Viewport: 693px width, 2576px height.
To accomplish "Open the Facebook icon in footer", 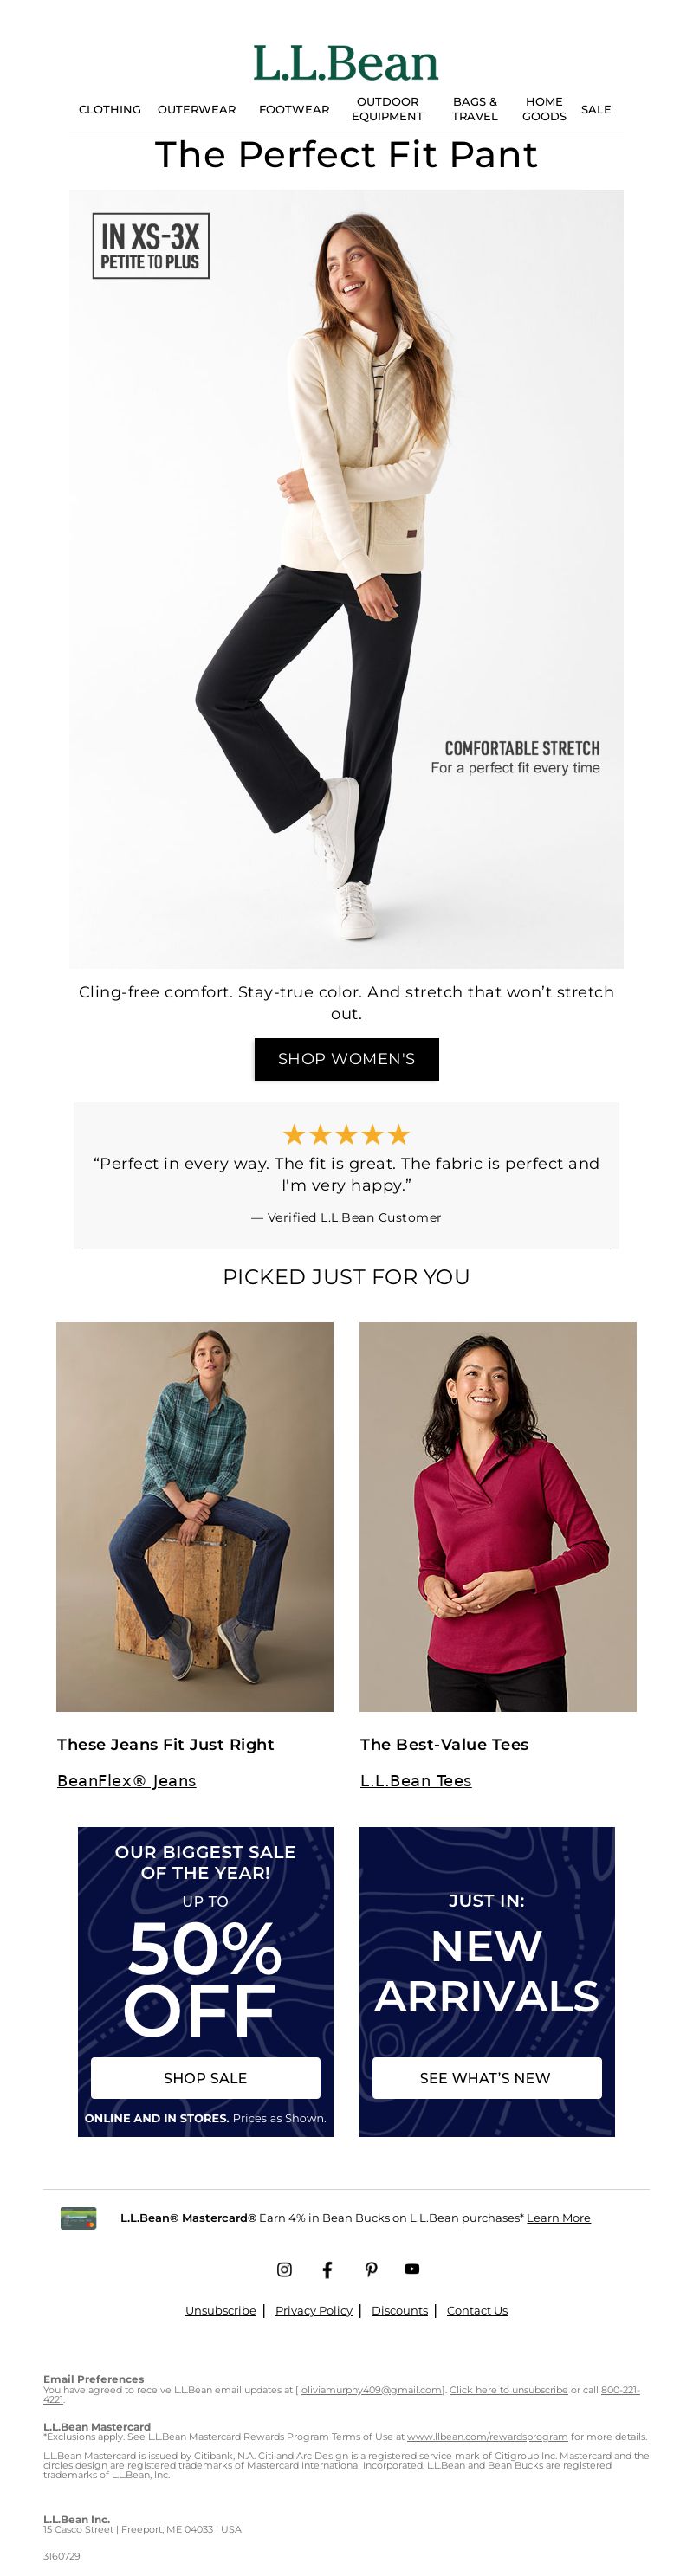I will point(327,2269).
